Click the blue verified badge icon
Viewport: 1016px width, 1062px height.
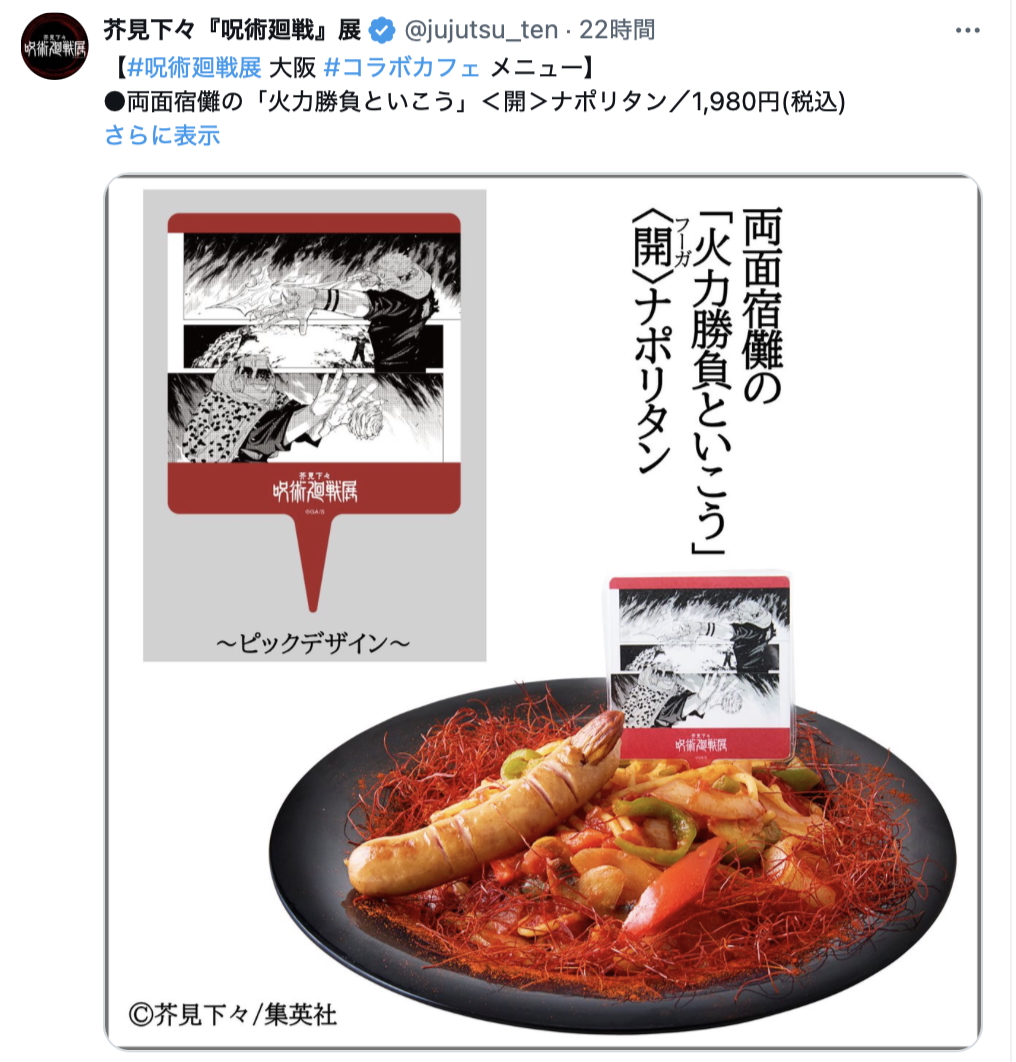click(382, 30)
